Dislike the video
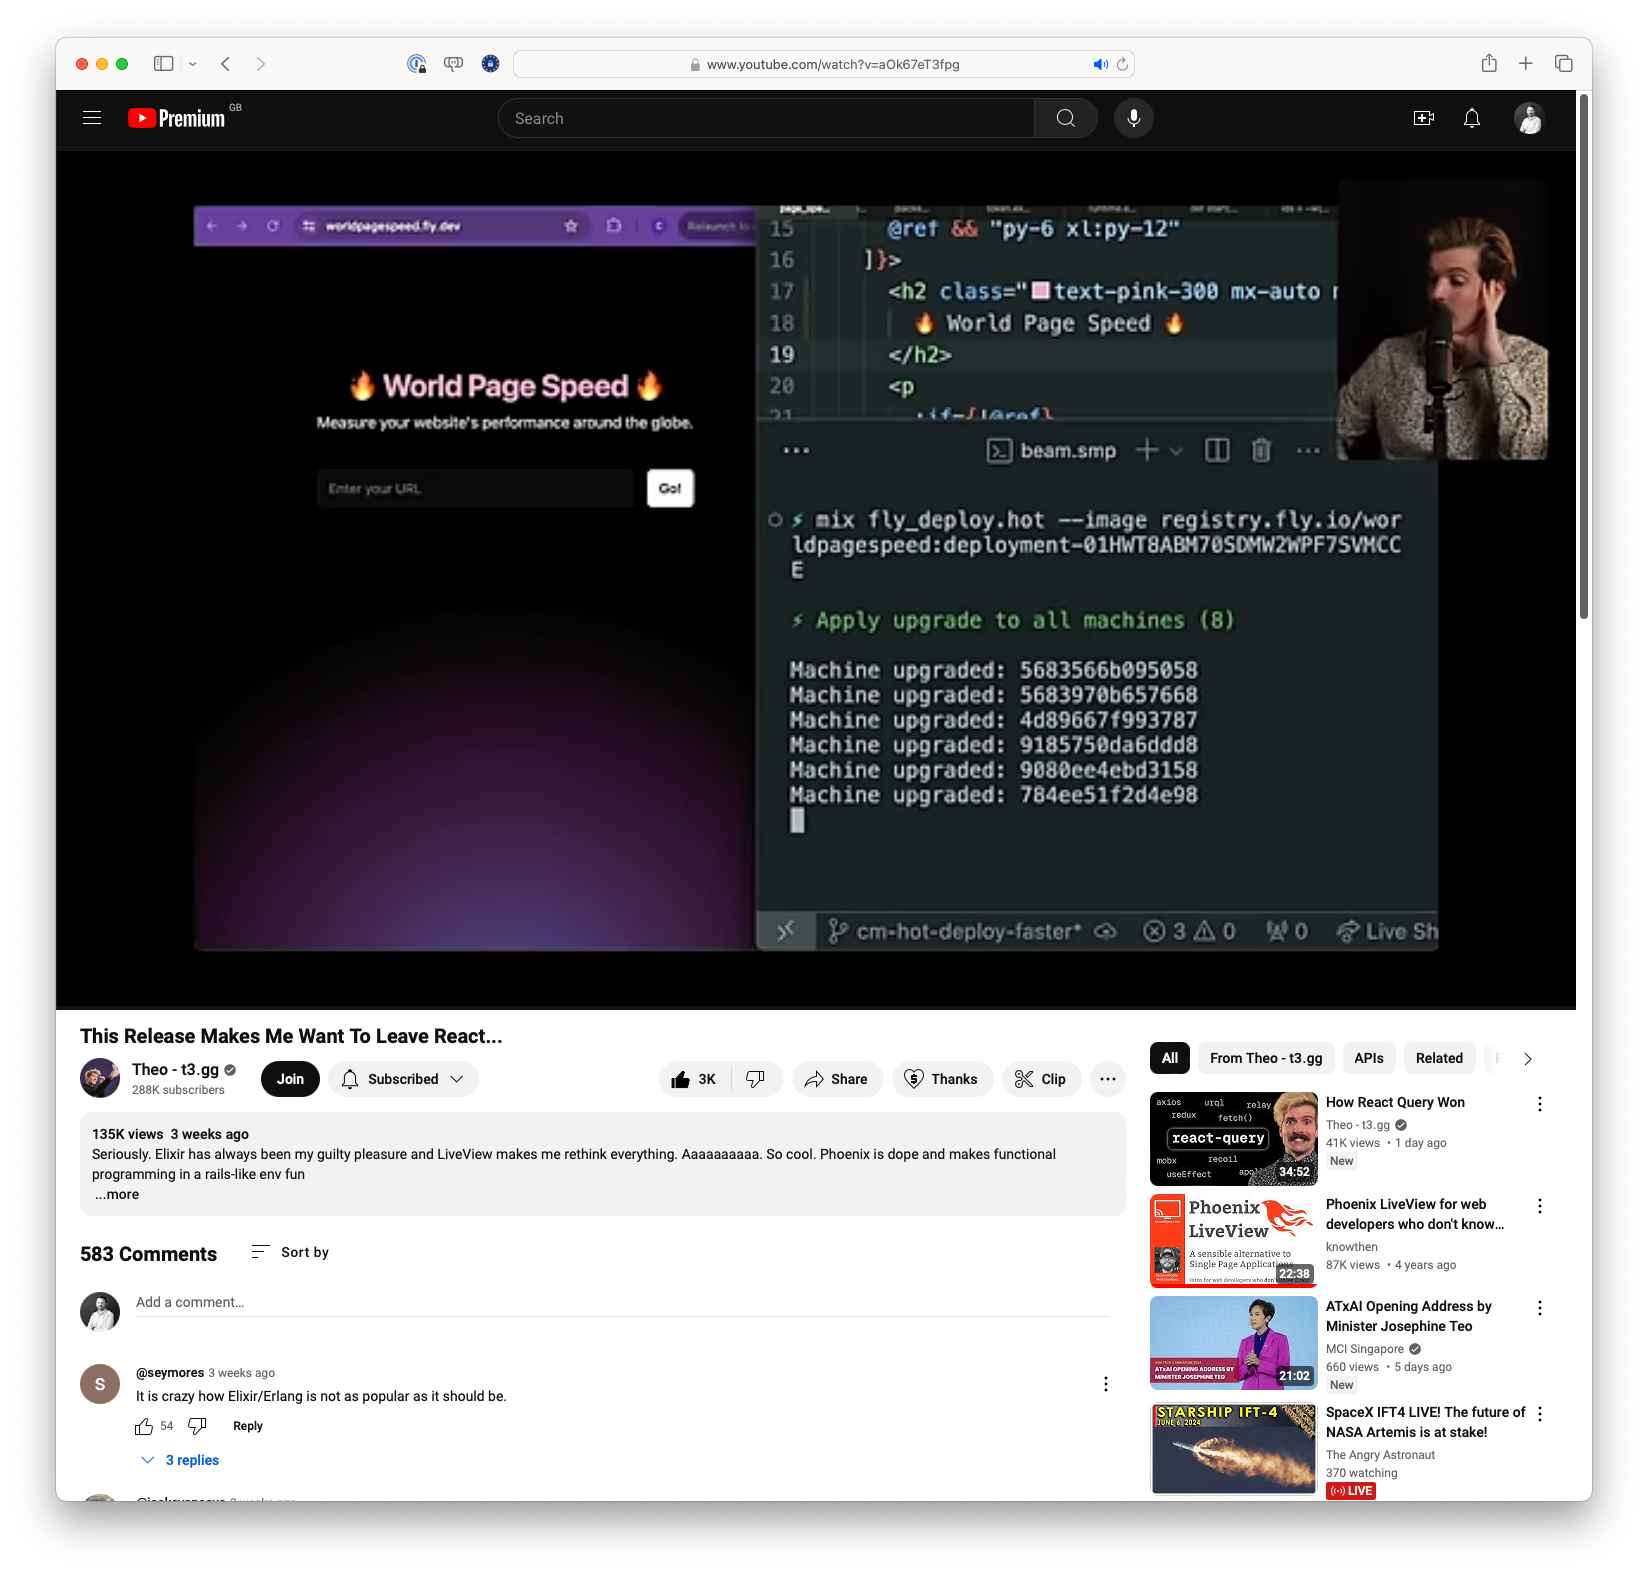1648x1575 pixels. coord(758,1079)
